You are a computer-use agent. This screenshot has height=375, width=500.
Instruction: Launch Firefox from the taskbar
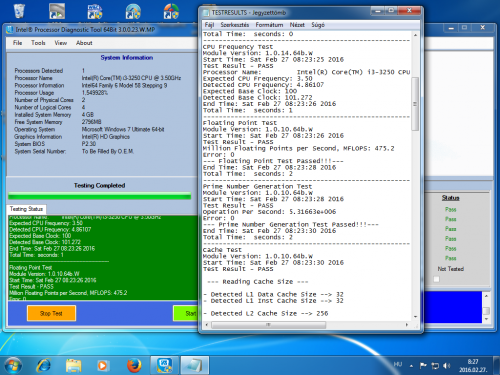coord(134,366)
